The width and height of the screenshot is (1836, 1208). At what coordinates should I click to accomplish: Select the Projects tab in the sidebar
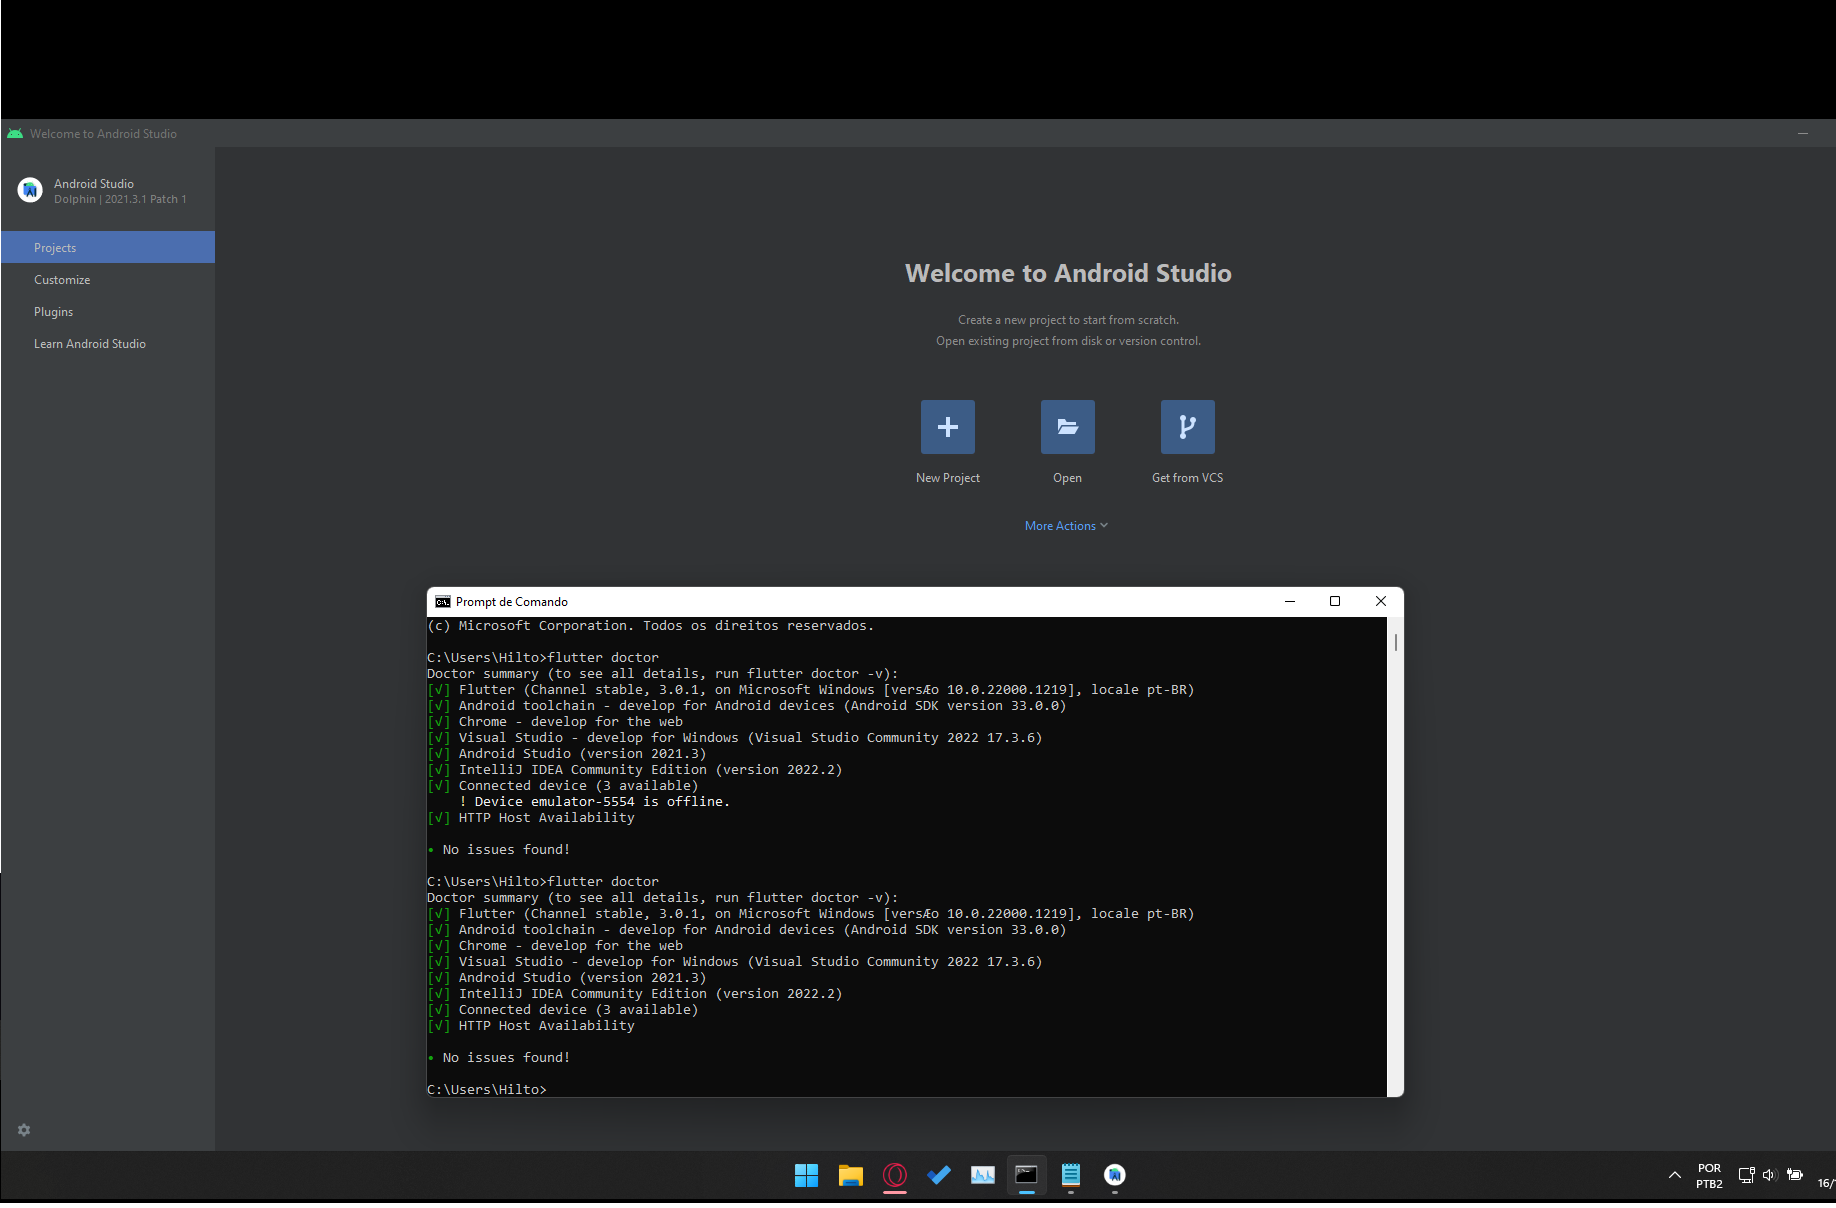108,247
